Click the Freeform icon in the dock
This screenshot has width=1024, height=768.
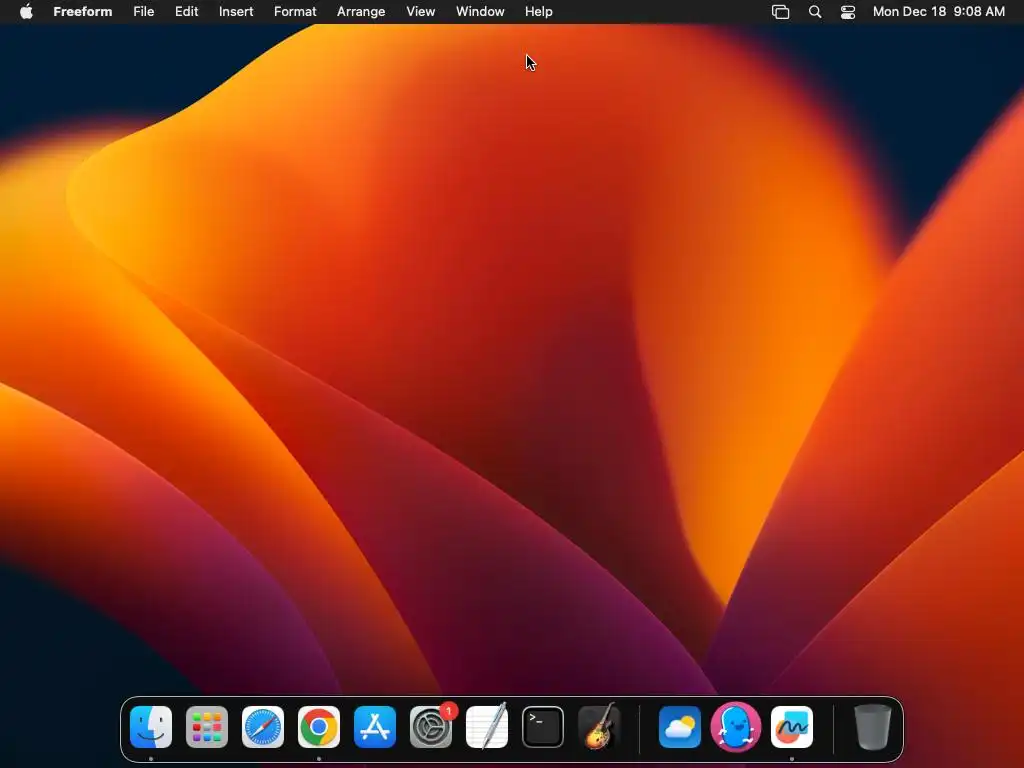(x=792, y=727)
